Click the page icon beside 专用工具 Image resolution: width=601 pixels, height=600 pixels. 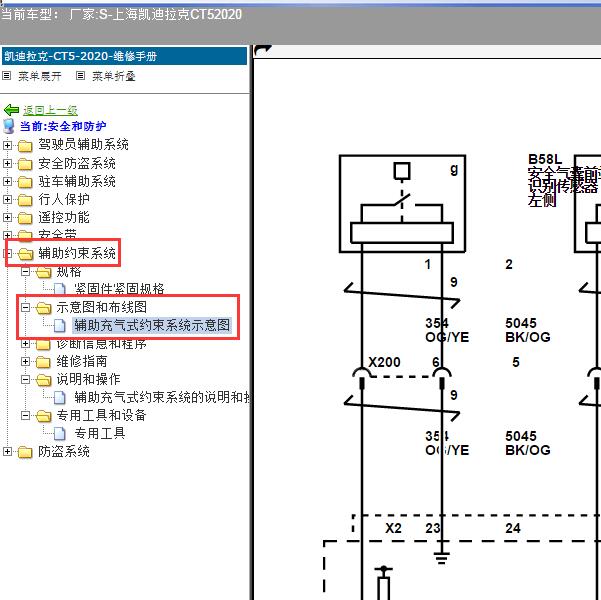pyautogui.click(x=59, y=434)
